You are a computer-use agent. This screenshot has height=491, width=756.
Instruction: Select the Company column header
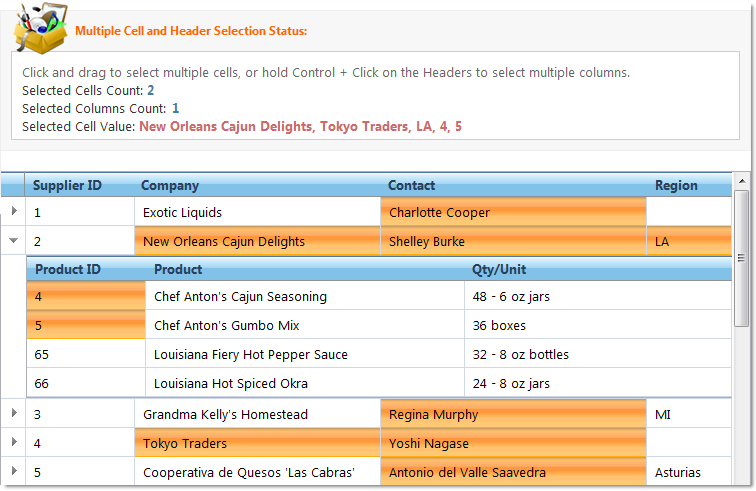point(170,185)
